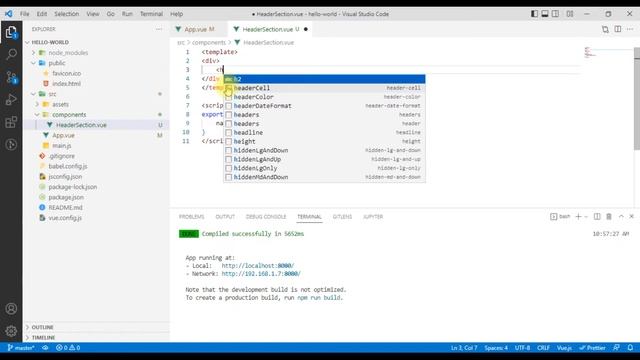This screenshot has width=640, height=360.
Task: Switch to the DEBUG CONSOLE tab
Action: point(266,217)
